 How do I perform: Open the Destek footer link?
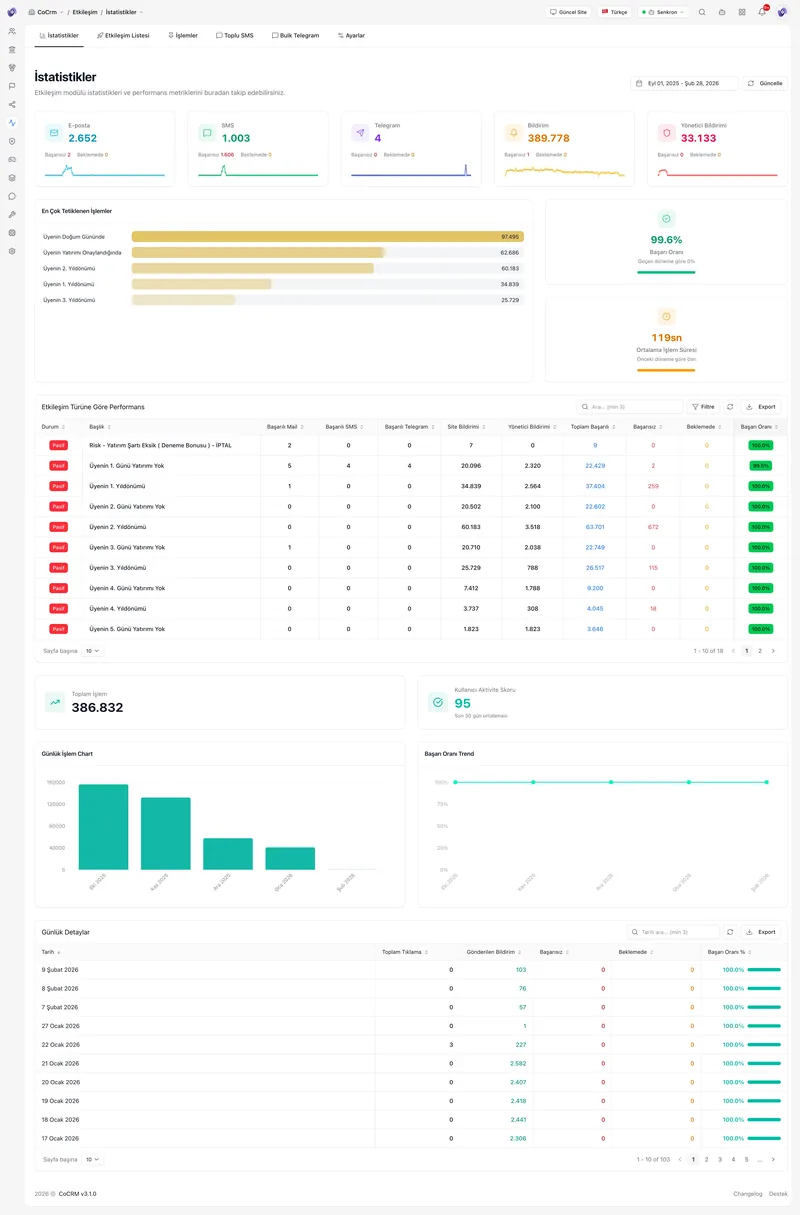(778, 1194)
